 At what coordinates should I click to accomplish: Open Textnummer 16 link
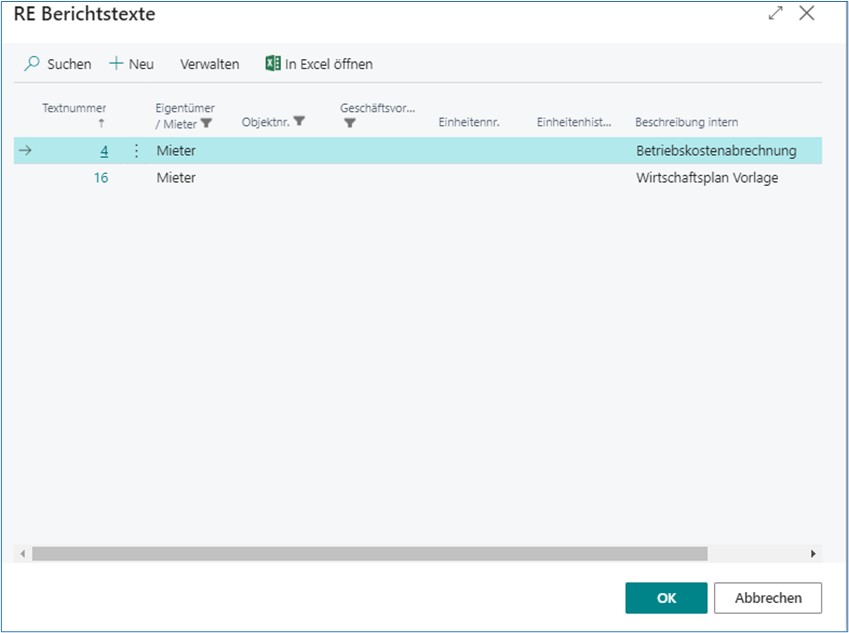coord(101,178)
